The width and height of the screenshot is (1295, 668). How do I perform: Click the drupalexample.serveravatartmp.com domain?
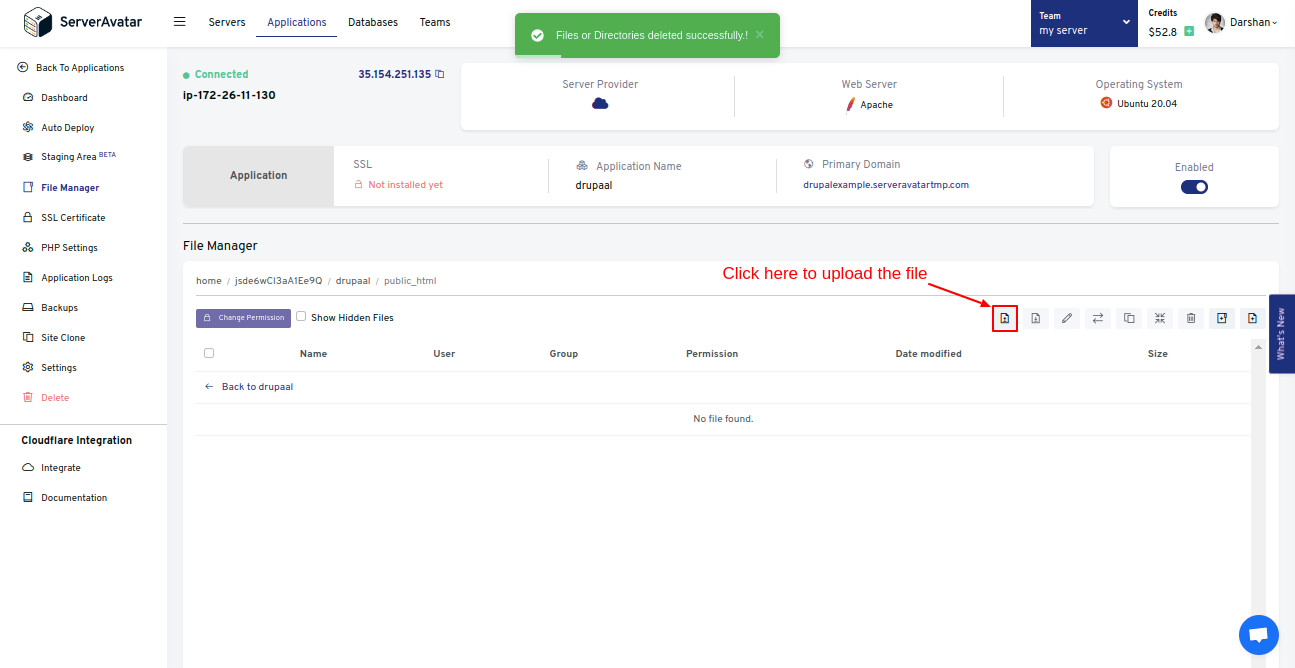pyautogui.click(x=886, y=185)
